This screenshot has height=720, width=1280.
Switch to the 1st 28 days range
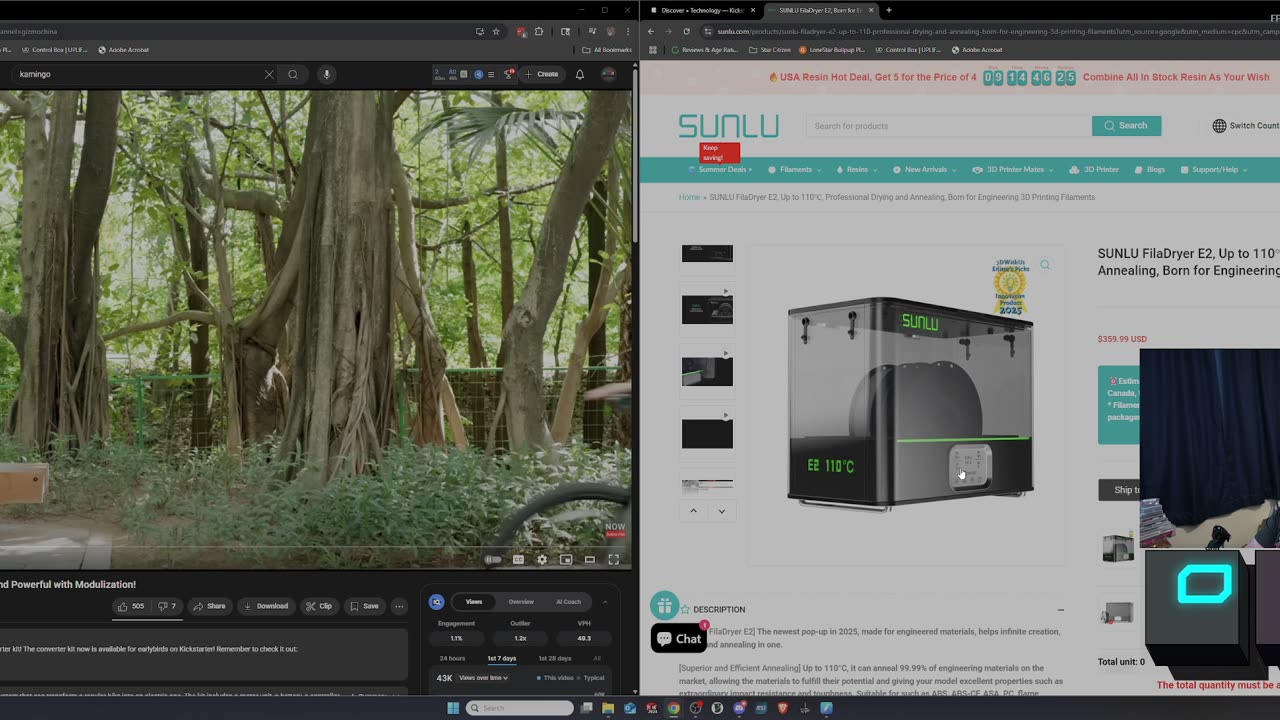click(555, 658)
